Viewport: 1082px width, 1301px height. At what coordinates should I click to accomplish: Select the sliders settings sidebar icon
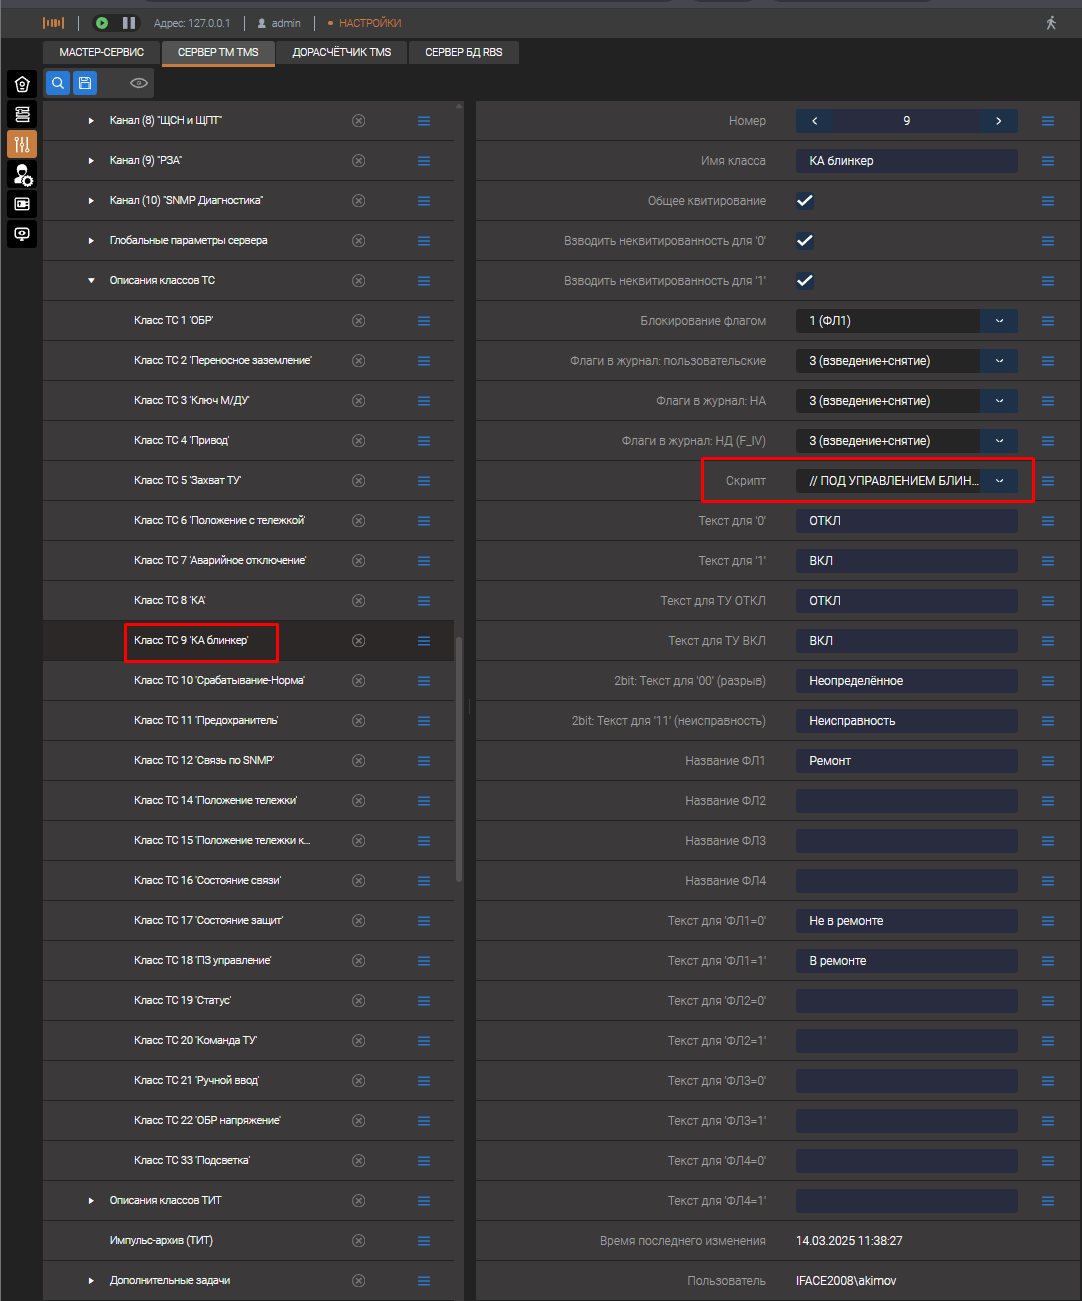22,144
